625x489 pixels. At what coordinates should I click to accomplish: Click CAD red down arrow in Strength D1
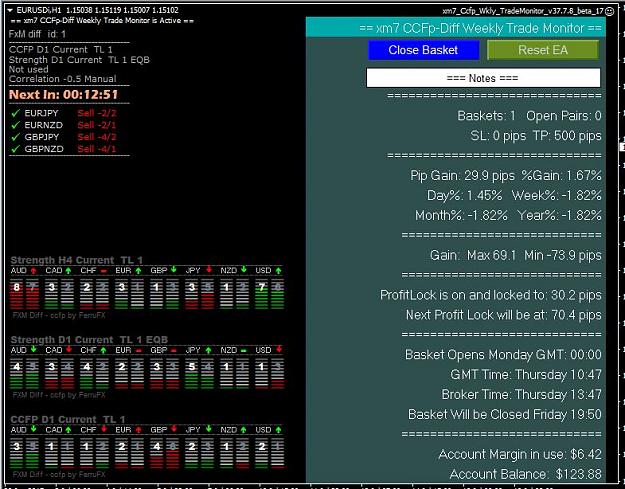coord(69,350)
